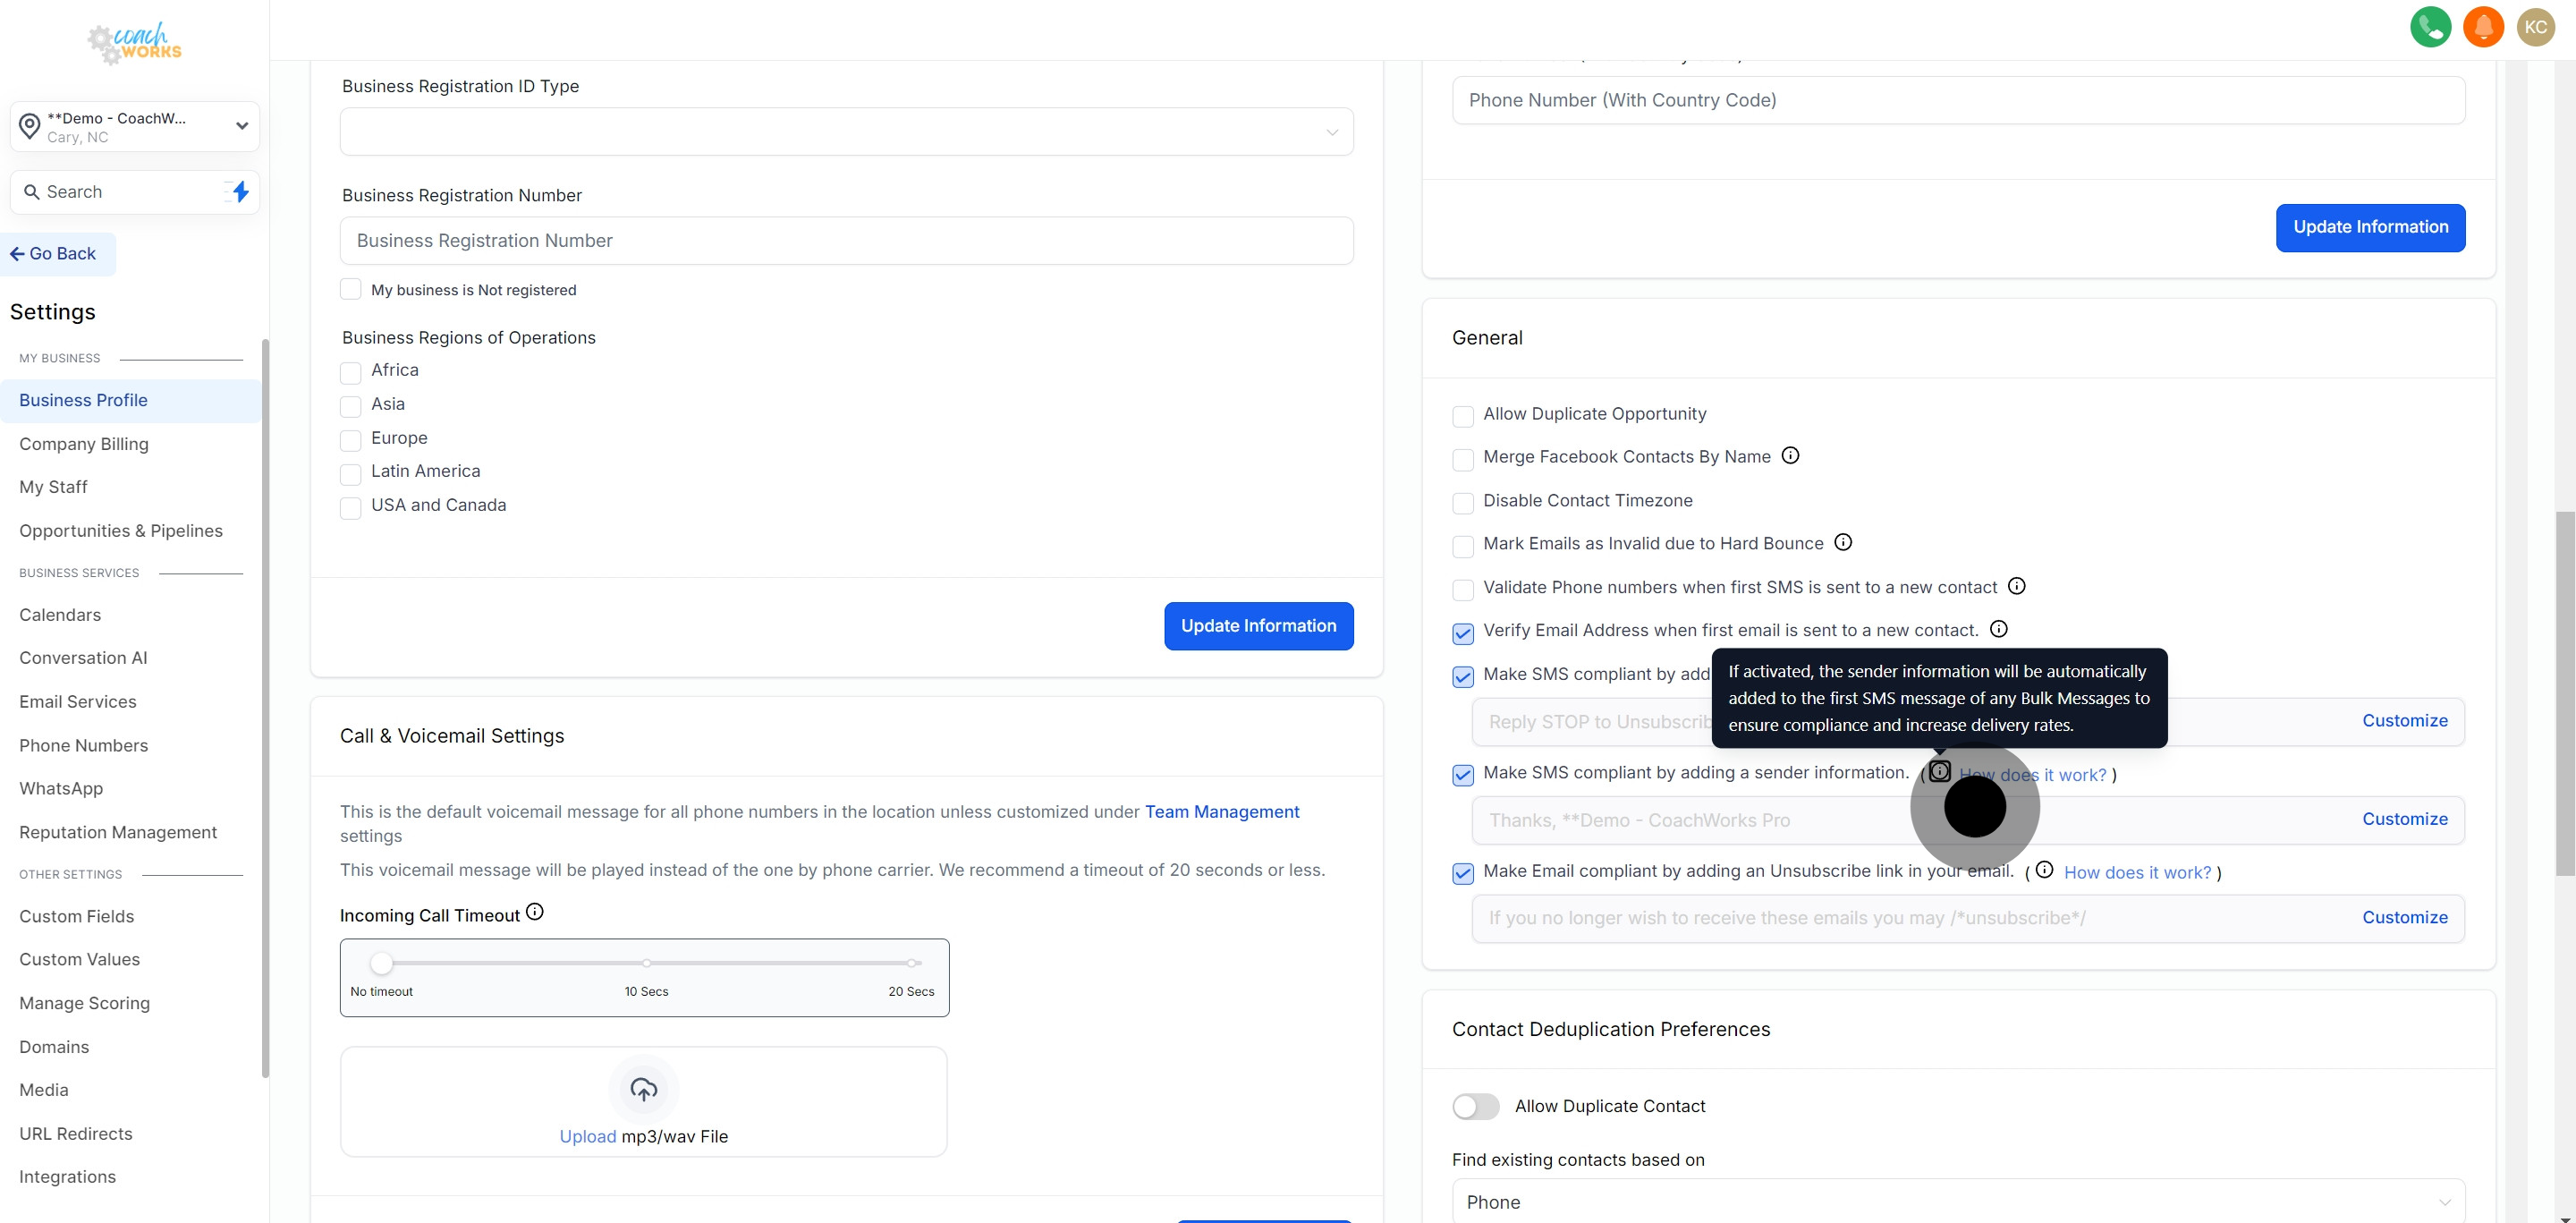Click the Business Registration Number input field
Image resolution: width=2576 pixels, height=1223 pixels.
tap(846, 241)
